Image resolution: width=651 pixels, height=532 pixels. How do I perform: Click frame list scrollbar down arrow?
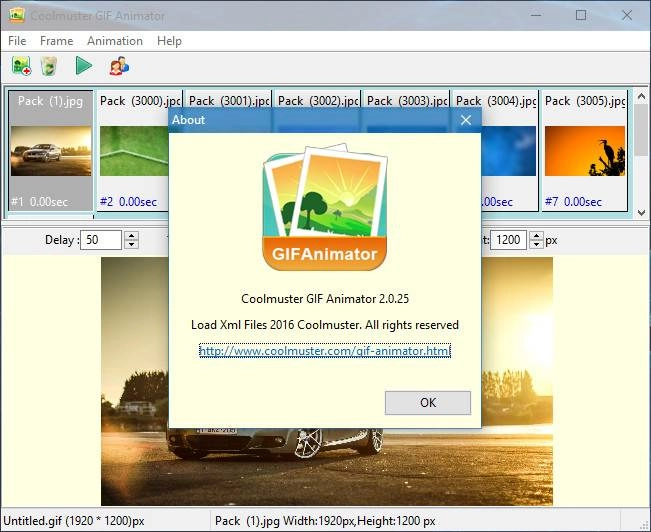[x=641, y=213]
